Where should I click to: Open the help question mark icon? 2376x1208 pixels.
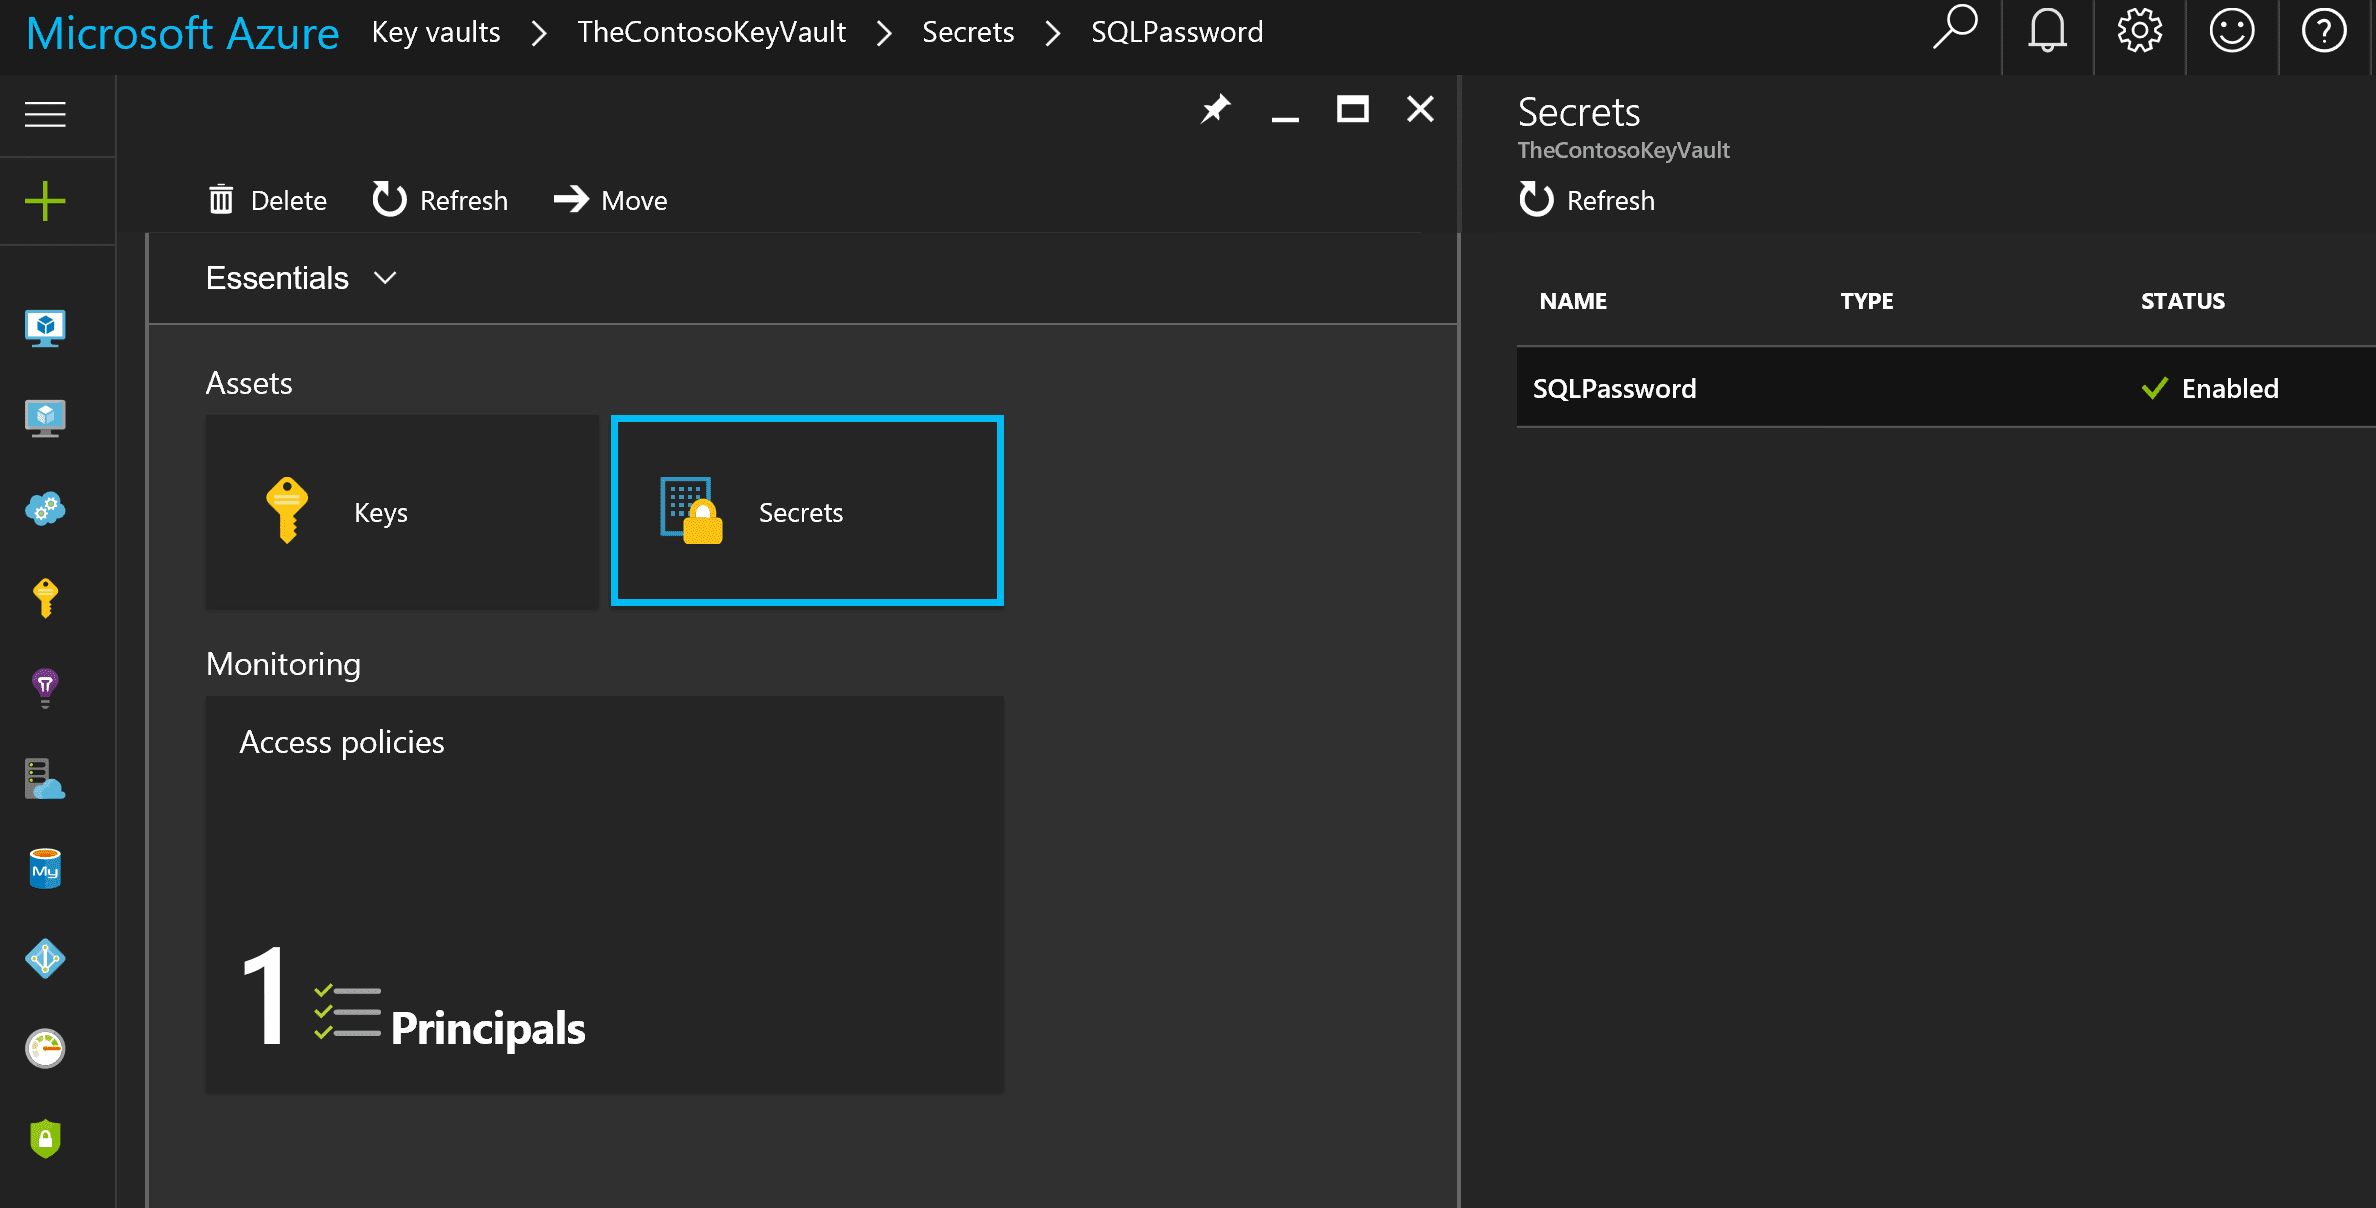click(2323, 30)
